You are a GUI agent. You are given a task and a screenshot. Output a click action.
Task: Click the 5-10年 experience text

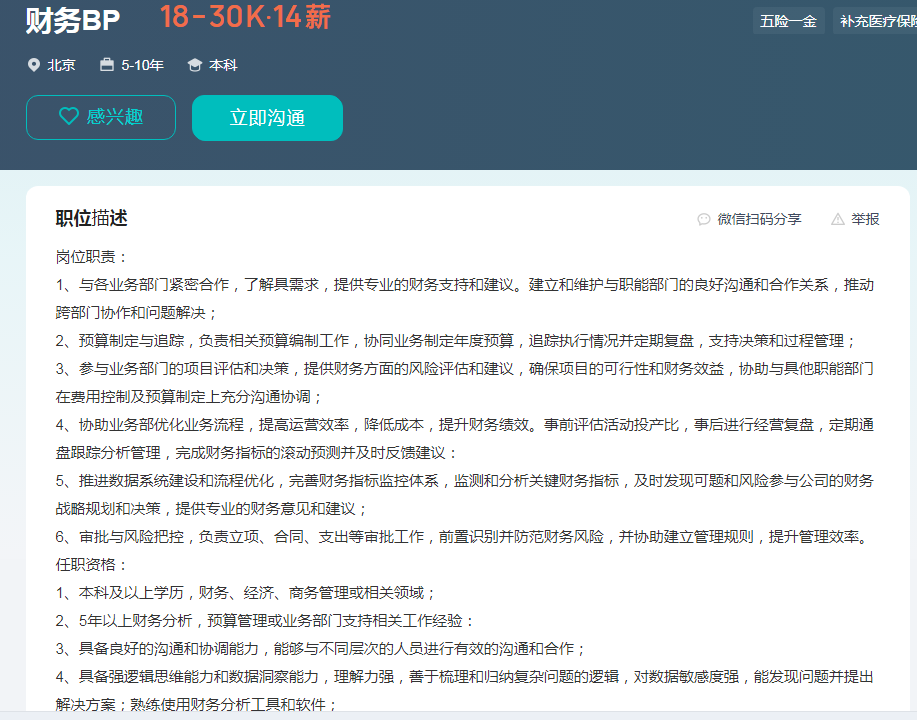point(142,65)
